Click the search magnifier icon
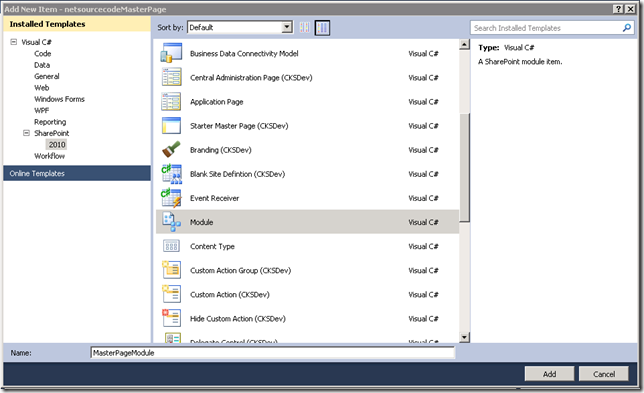The image size is (644, 393). [627, 28]
